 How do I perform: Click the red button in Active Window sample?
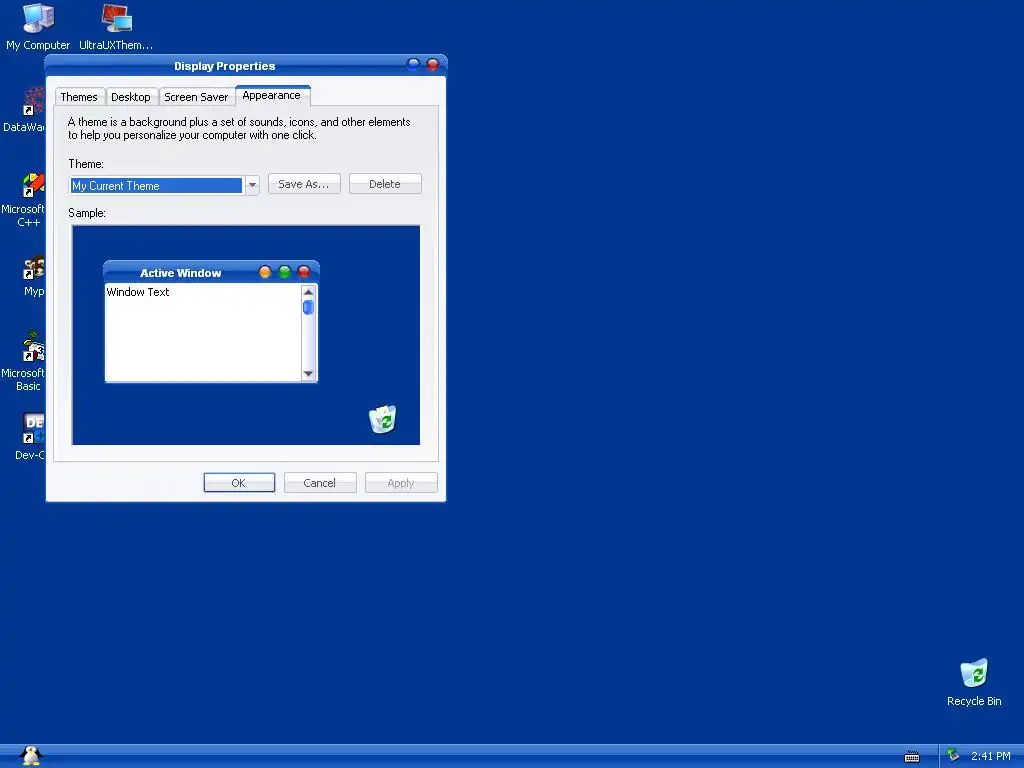[x=304, y=272]
